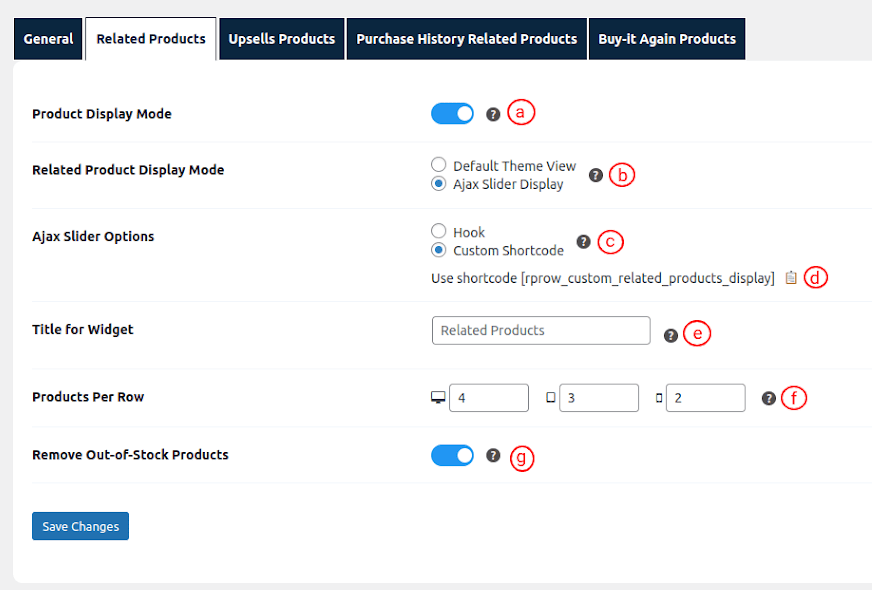This screenshot has height=590, width=872.
Task: Click the help icon near Products Per Row
Action: [768, 397]
